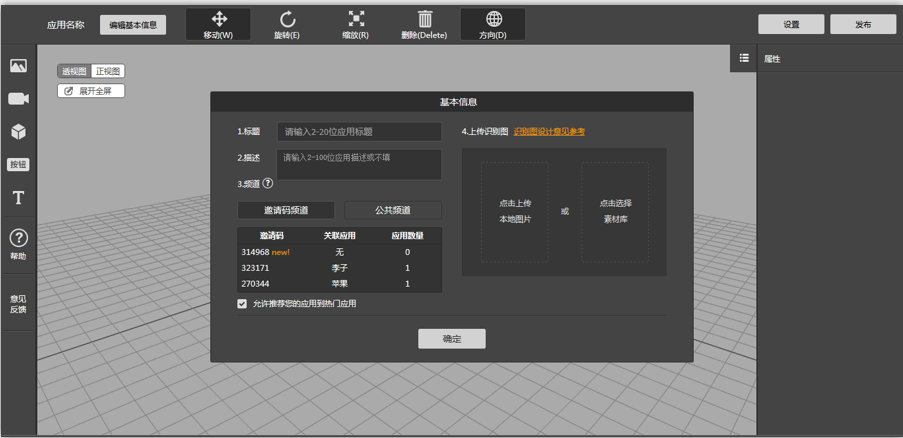Toggle 允许推荐您的应用到热门应用 checkbox
Image resolution: width=903 pixels, height=438 pixels.
(242, 303)
